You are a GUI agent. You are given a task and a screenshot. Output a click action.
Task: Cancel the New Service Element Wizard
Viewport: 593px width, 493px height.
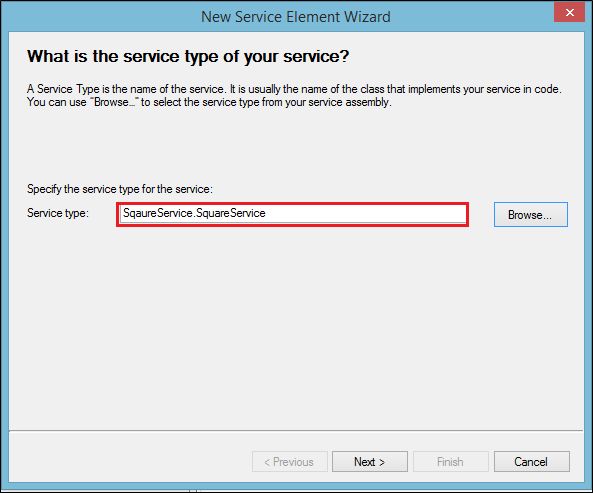coord(531,462)
